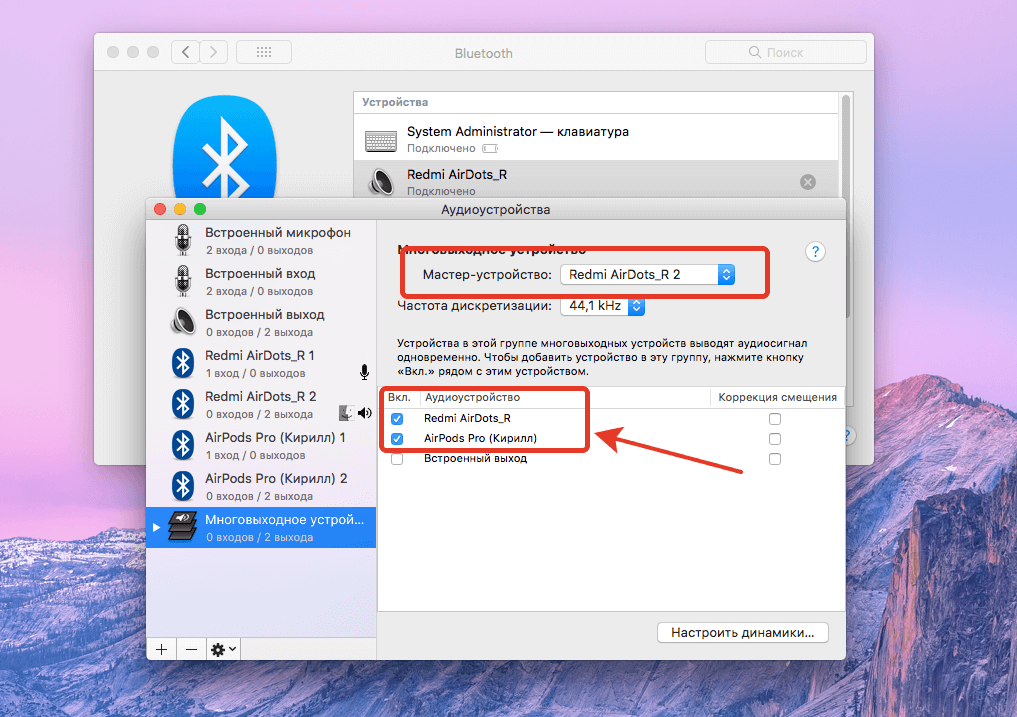Viewport: 1017px width, 717px height.
Task: Enable Встроенный выход checkbox
Action: click(x=397, y=459)
